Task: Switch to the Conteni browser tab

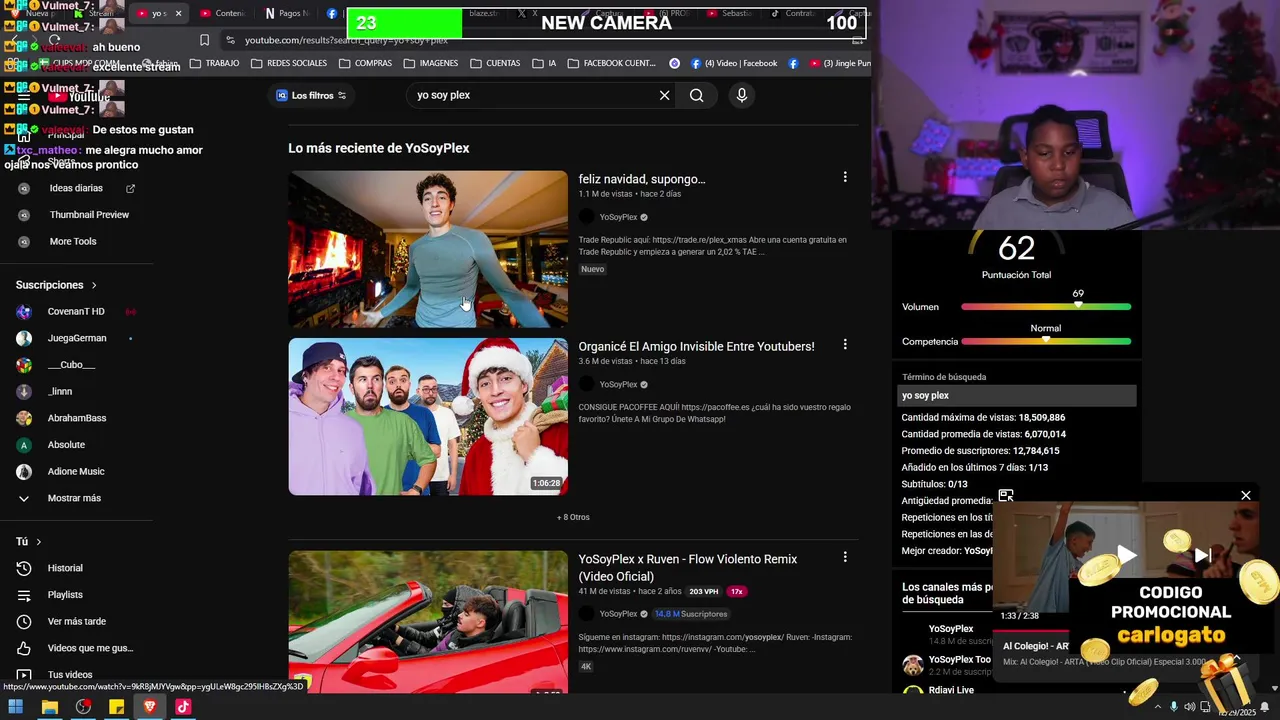Action: pyautogui.click(x=222, y=13)
